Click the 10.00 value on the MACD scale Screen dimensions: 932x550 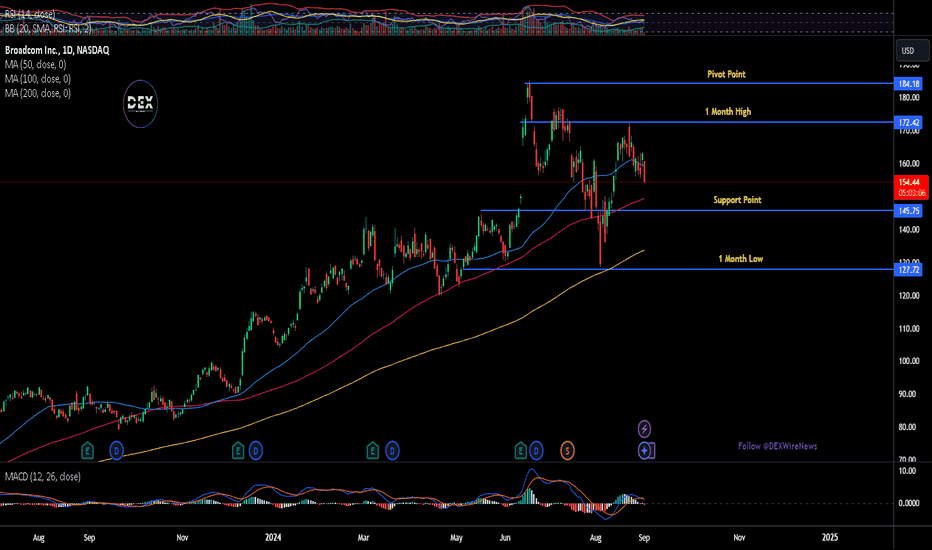point(908,471)
